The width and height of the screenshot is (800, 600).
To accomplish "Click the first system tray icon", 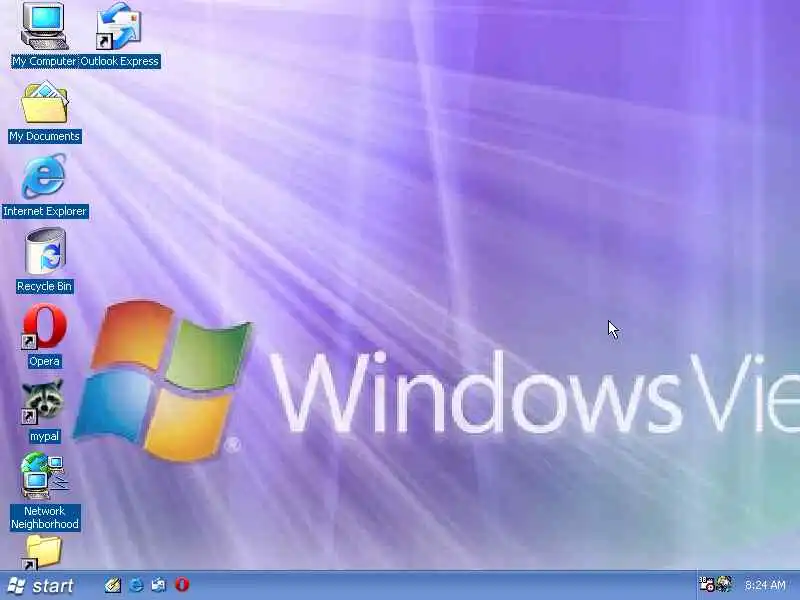I will coord(707,584).
